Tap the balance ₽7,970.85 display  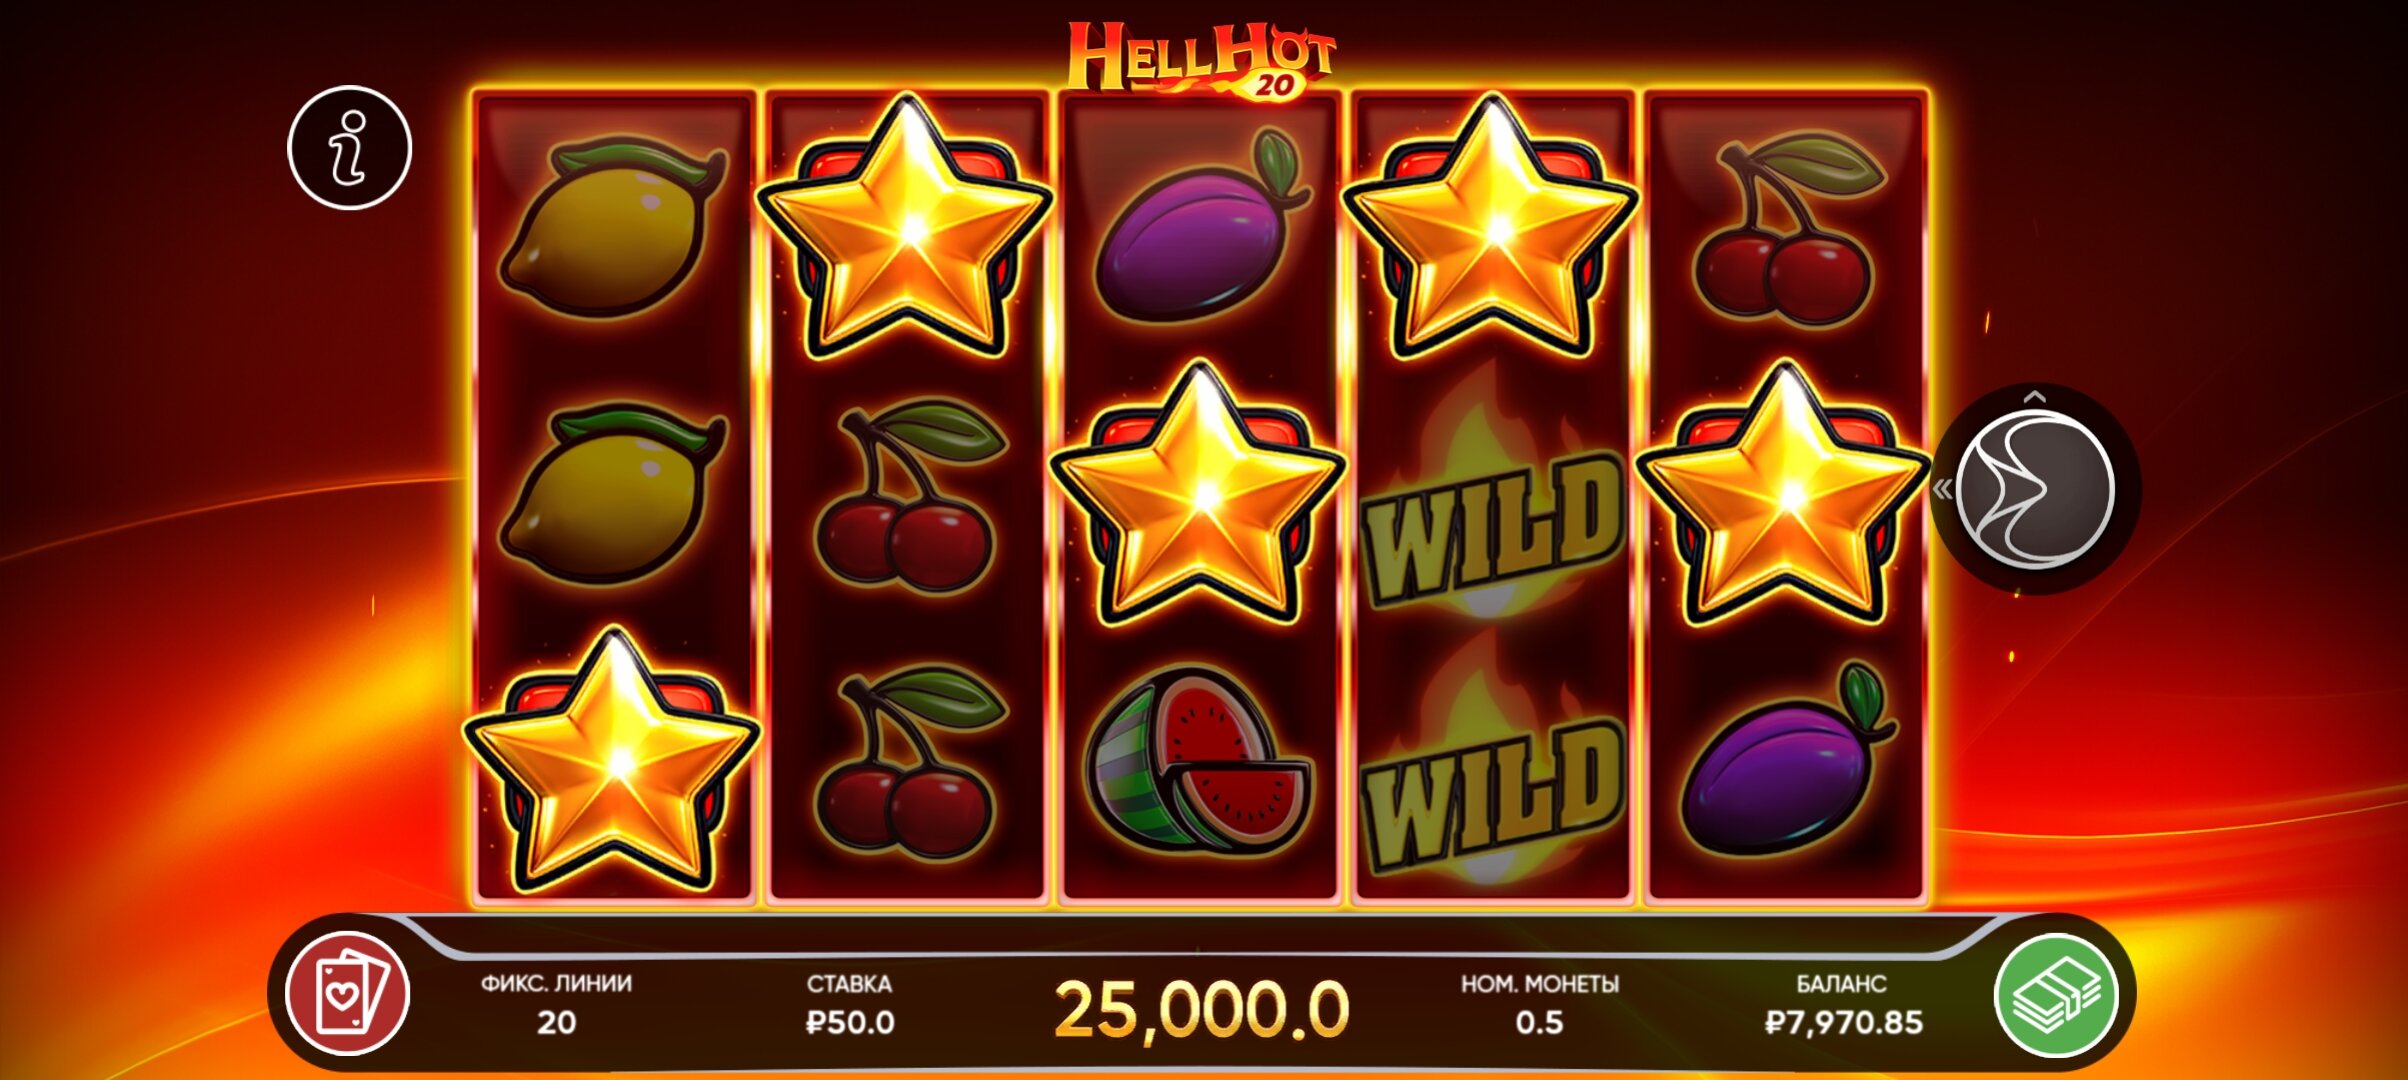point(1842,1022)
